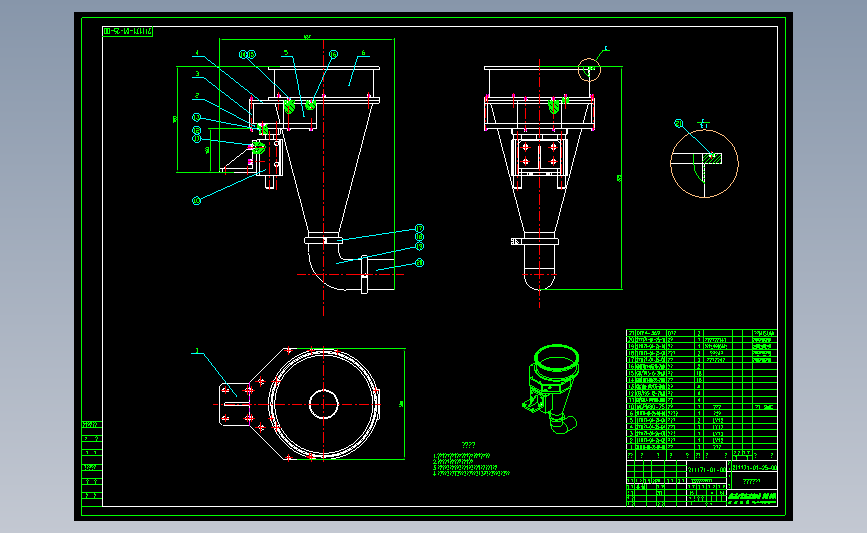Image resolution: width=867 pixels, height=533 pixels.
Task: Click row 21 in the parts list
Action: tap(701, 333)
